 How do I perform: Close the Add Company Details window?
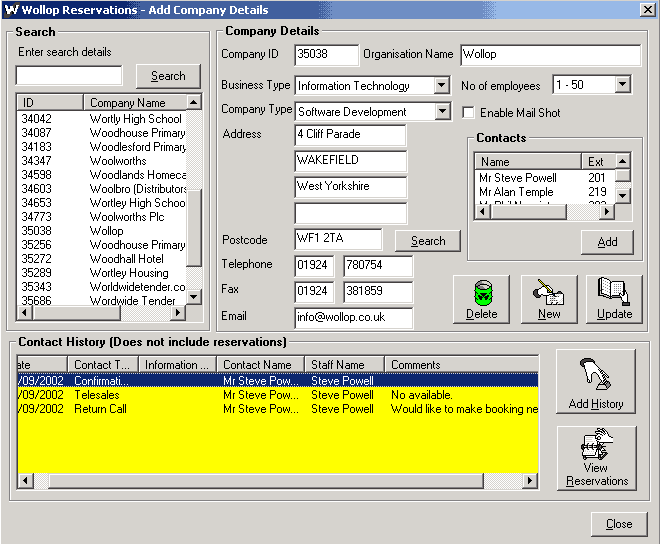pyautogui.click(x=647, y=10)
